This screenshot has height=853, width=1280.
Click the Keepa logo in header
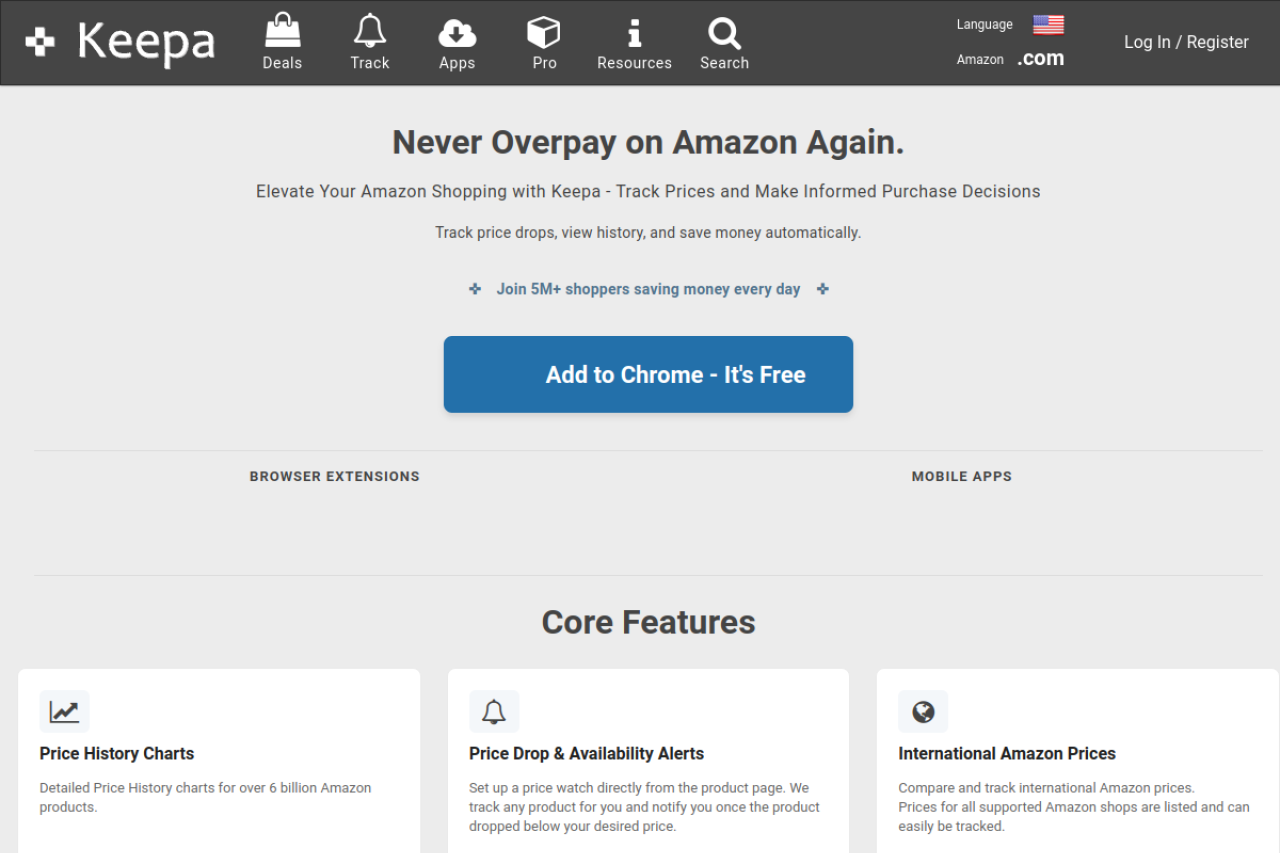[120, 42]
